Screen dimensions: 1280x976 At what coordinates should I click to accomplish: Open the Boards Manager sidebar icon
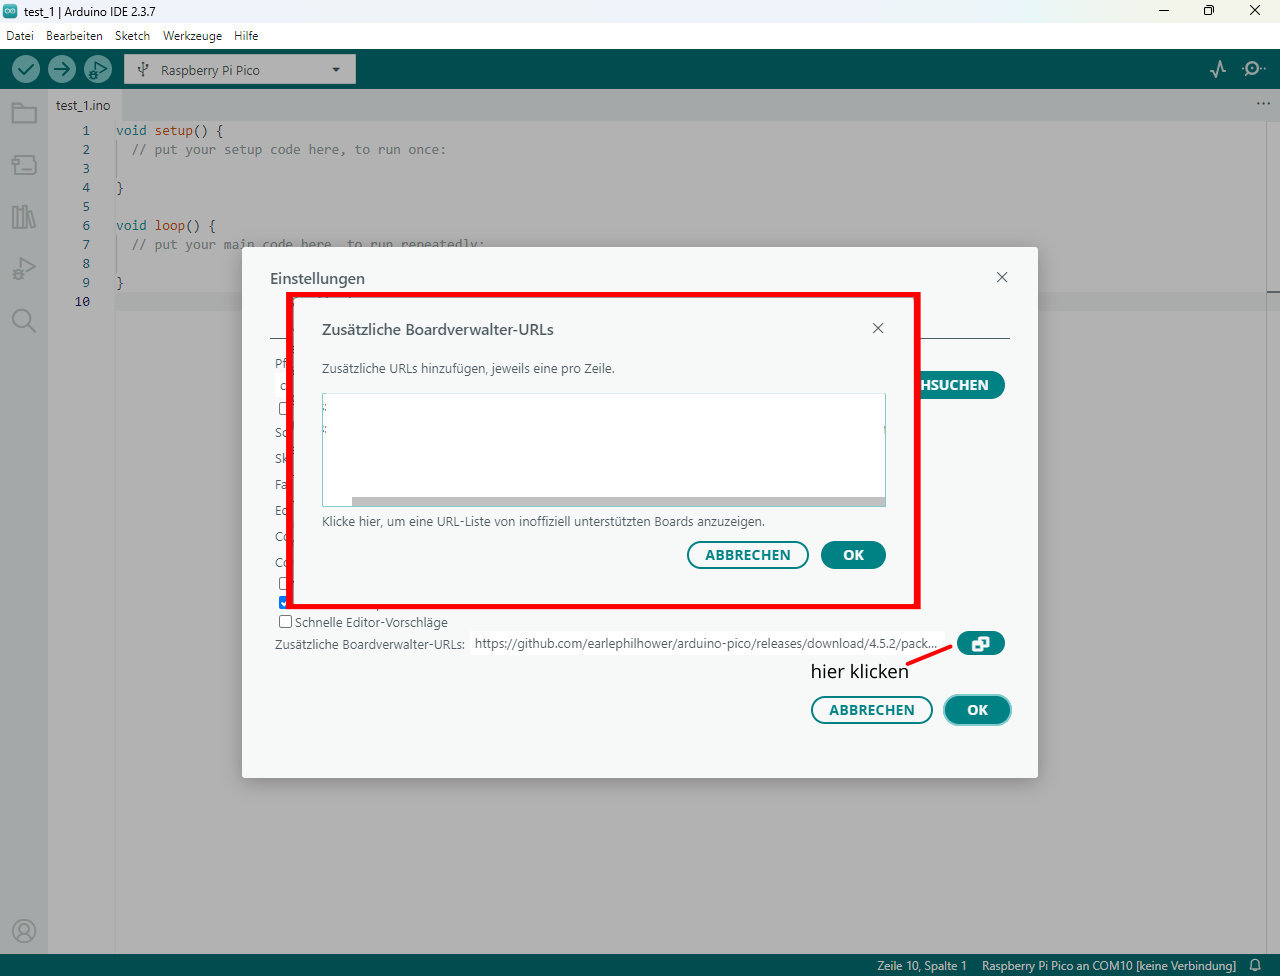(x=24, y=165)
